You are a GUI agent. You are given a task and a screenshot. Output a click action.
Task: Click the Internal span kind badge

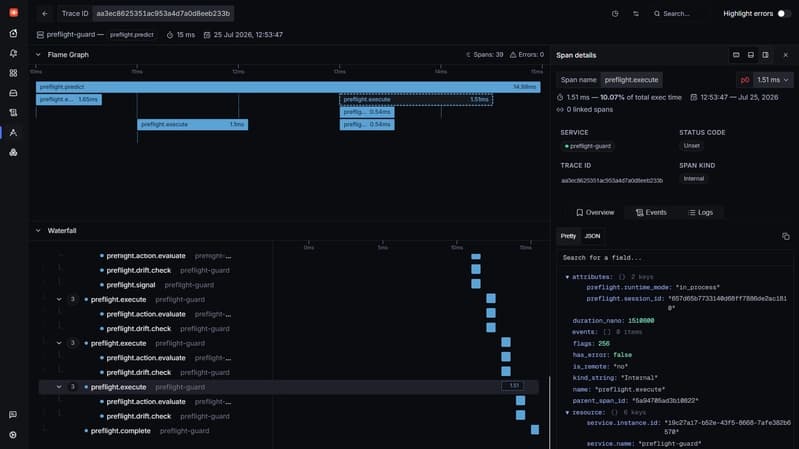[x=694, y=179]
